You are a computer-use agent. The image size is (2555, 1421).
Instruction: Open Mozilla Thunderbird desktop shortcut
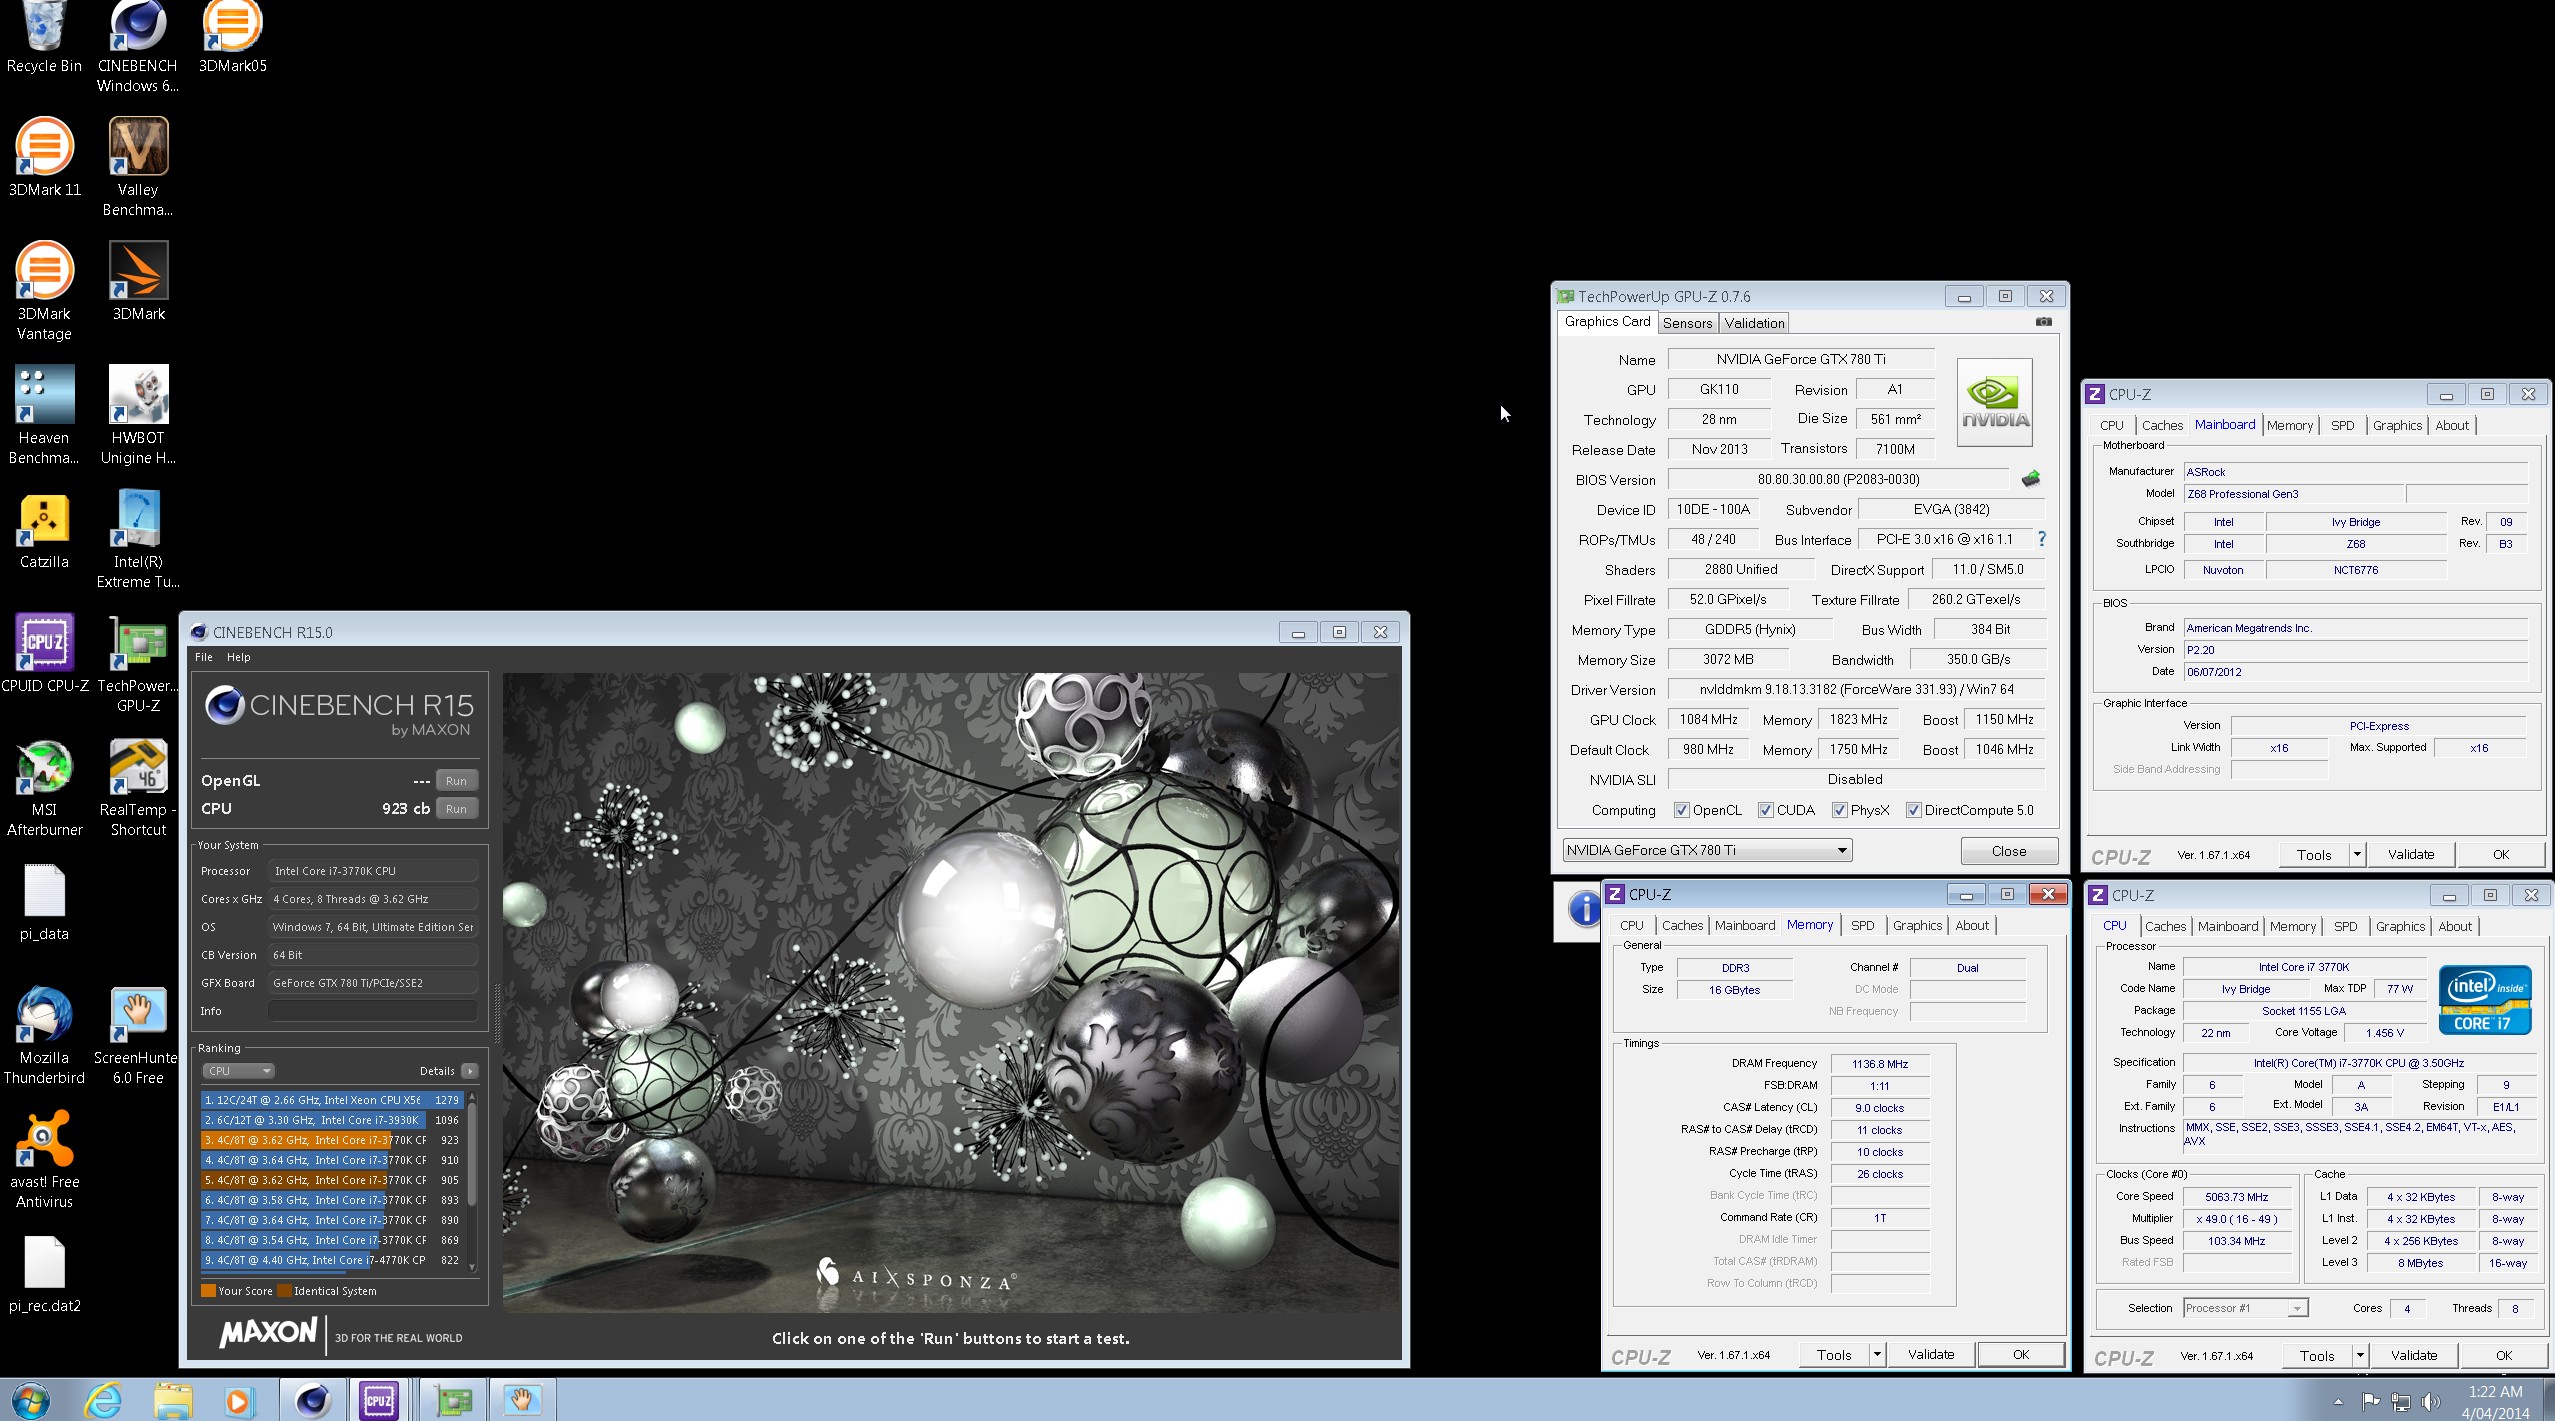tap(44, 1035)
